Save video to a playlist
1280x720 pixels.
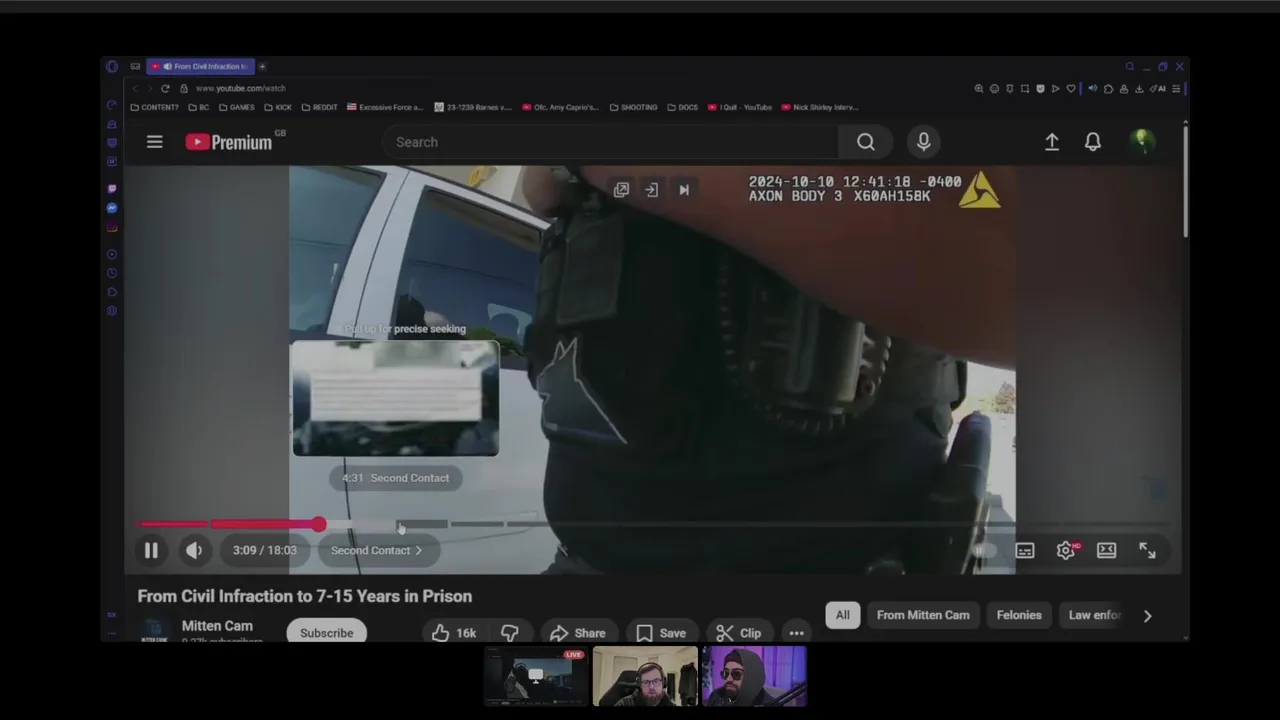tap(660, 633)
